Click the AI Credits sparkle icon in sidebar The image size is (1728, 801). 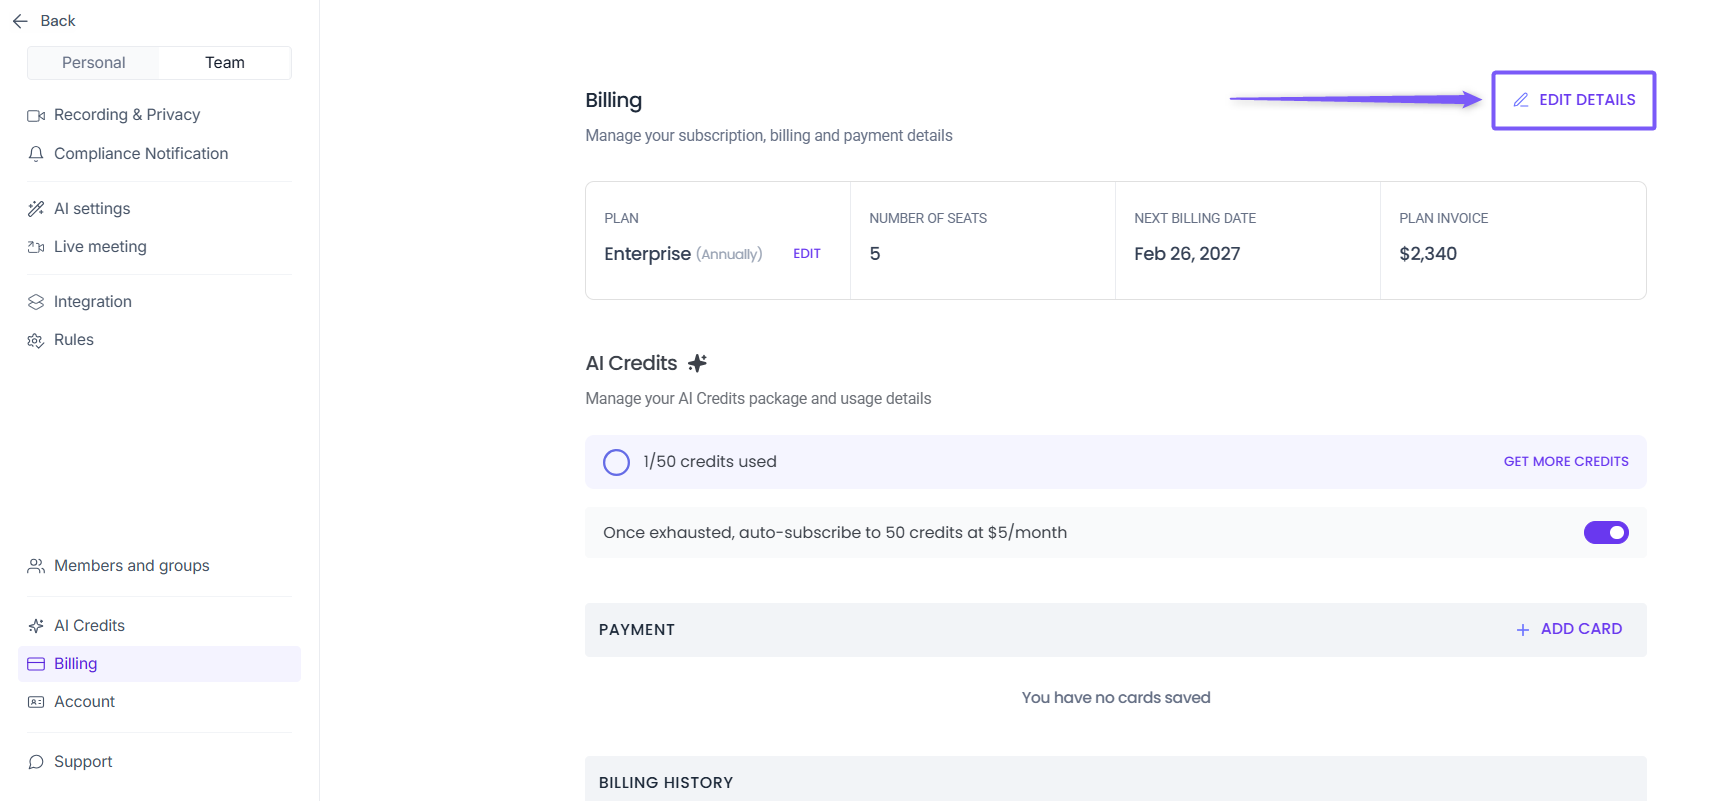click(36, 626)
